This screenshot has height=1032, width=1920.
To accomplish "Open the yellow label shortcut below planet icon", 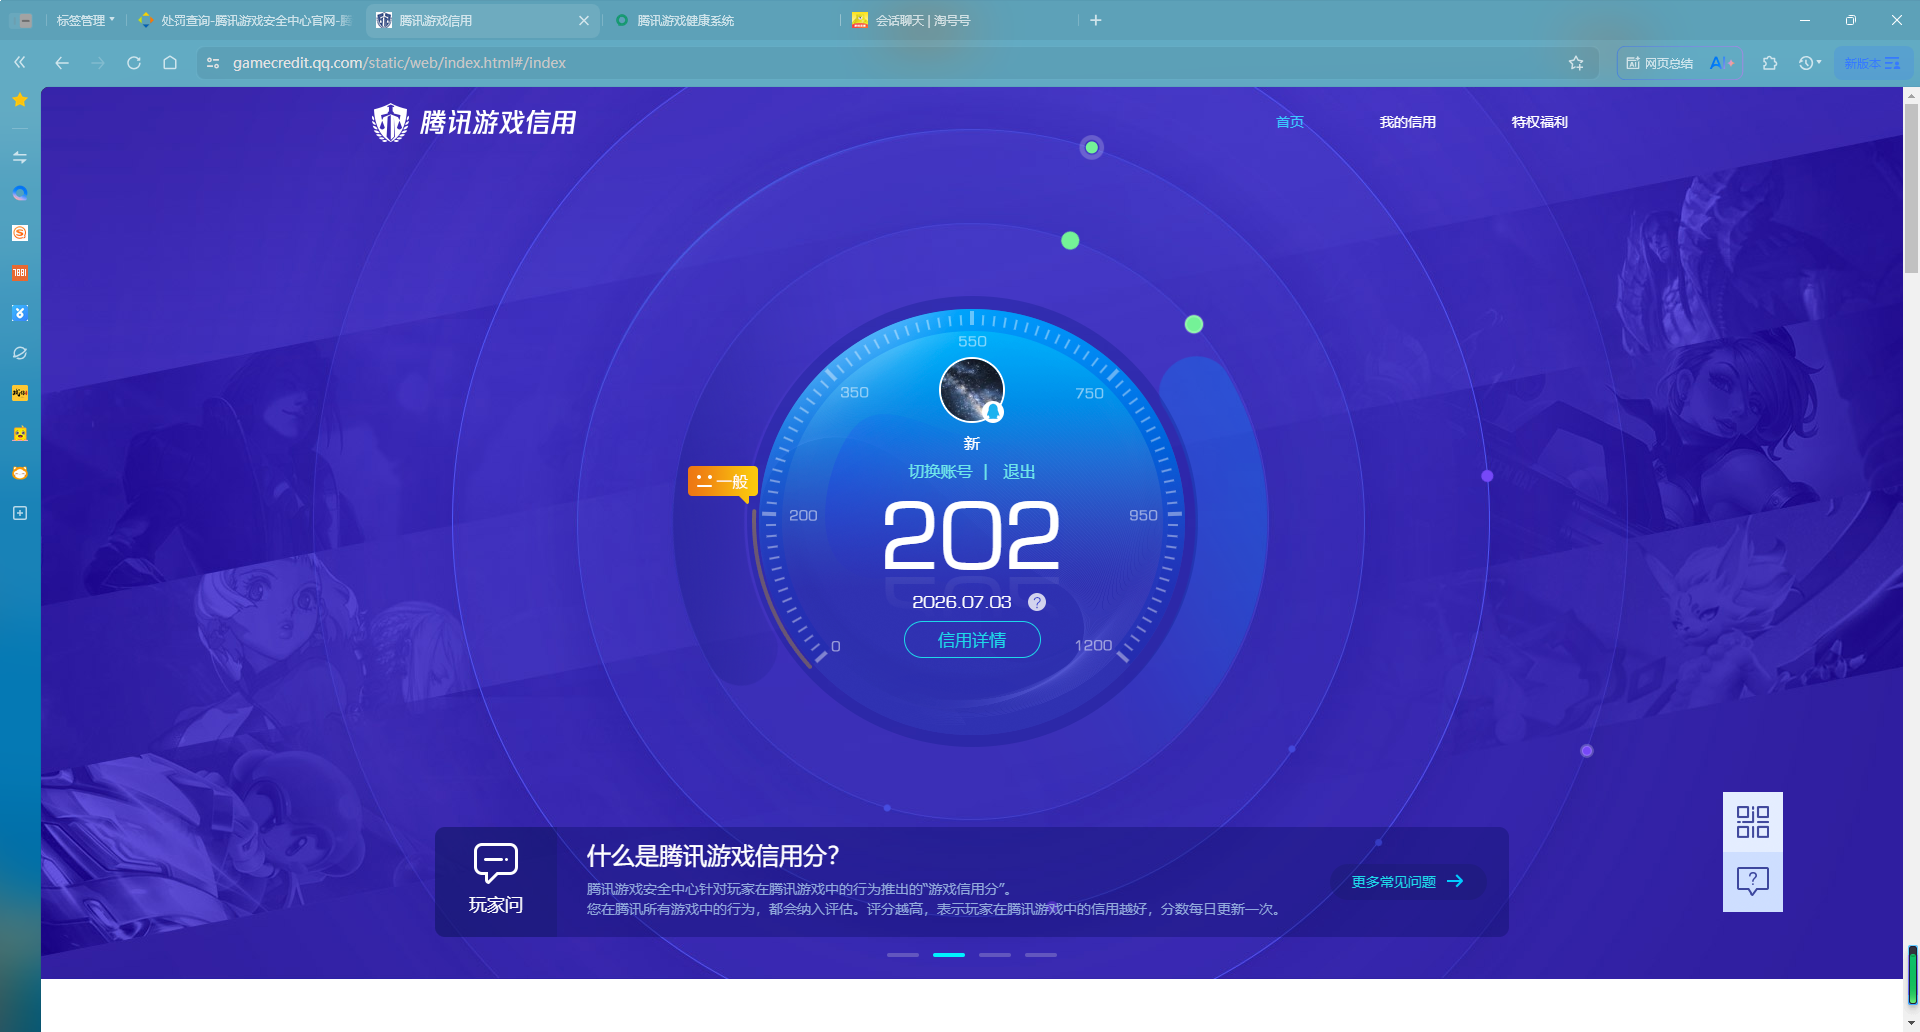I will [20, 393].
